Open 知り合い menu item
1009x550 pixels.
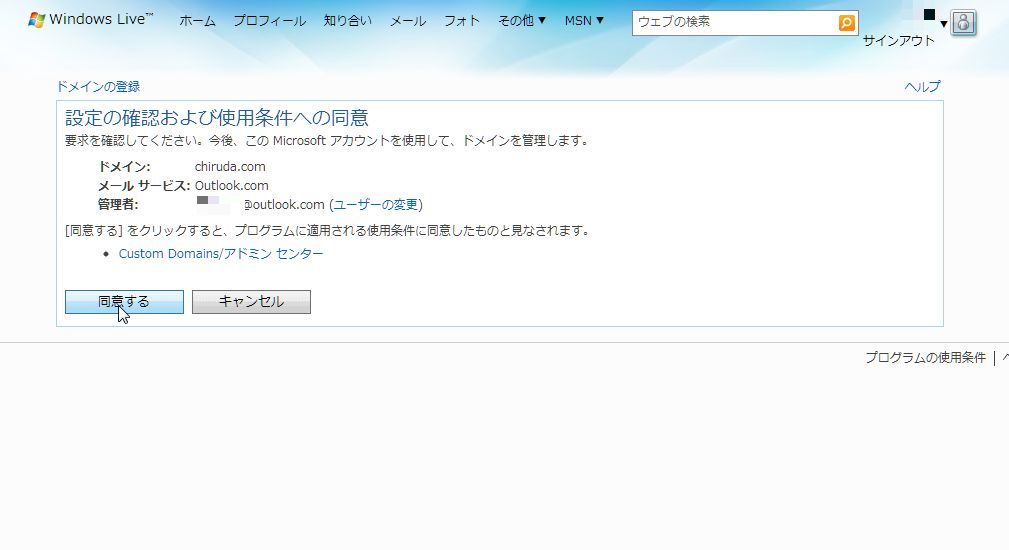coord(347,21)
